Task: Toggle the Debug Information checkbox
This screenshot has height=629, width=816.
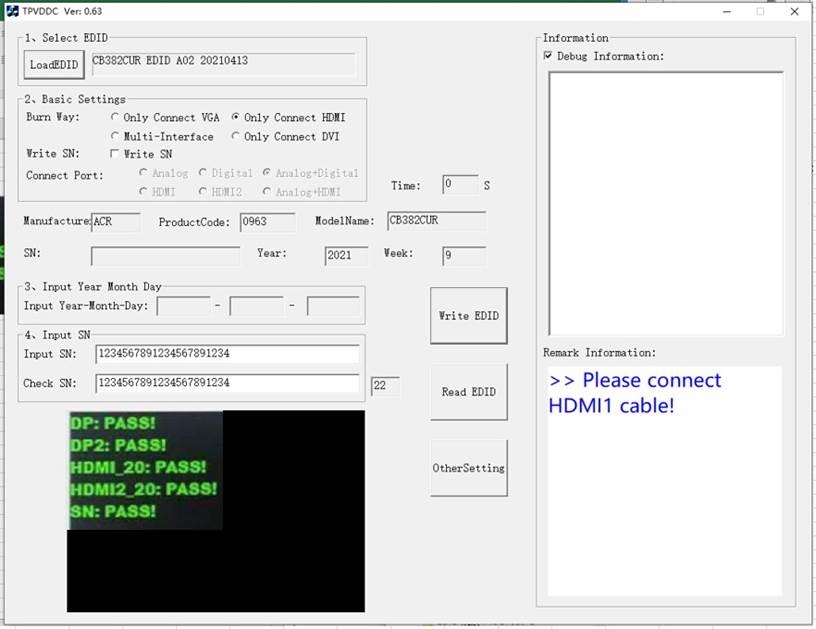Action: (546, 56)
